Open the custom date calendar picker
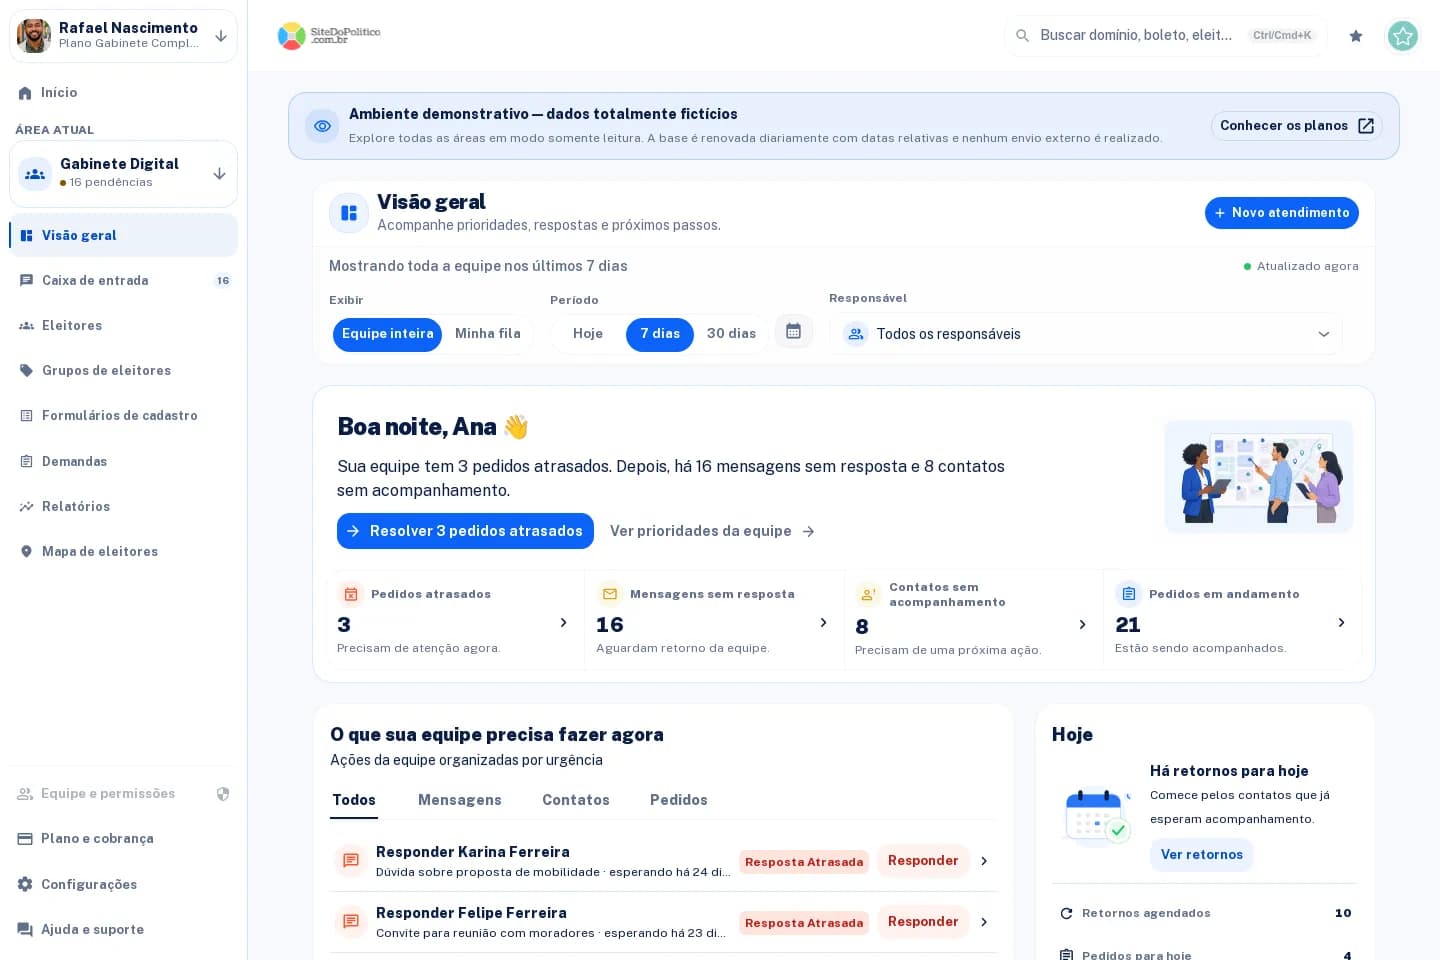The image size is (1440, 960). [794, 331]
